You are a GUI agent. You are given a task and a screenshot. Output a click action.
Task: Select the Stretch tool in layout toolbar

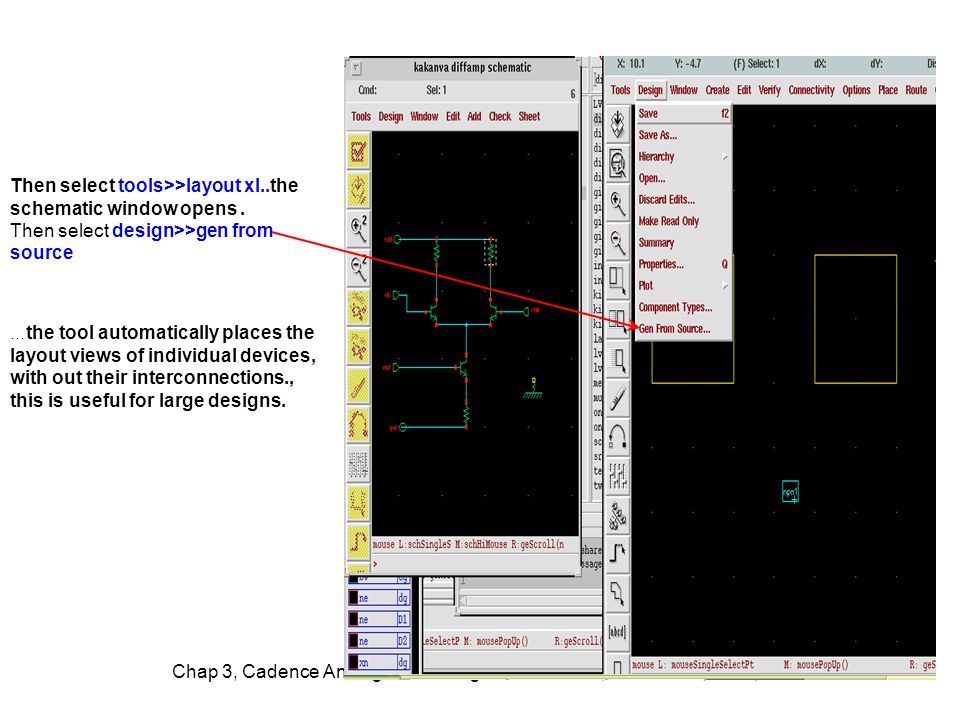click(618, 282)
